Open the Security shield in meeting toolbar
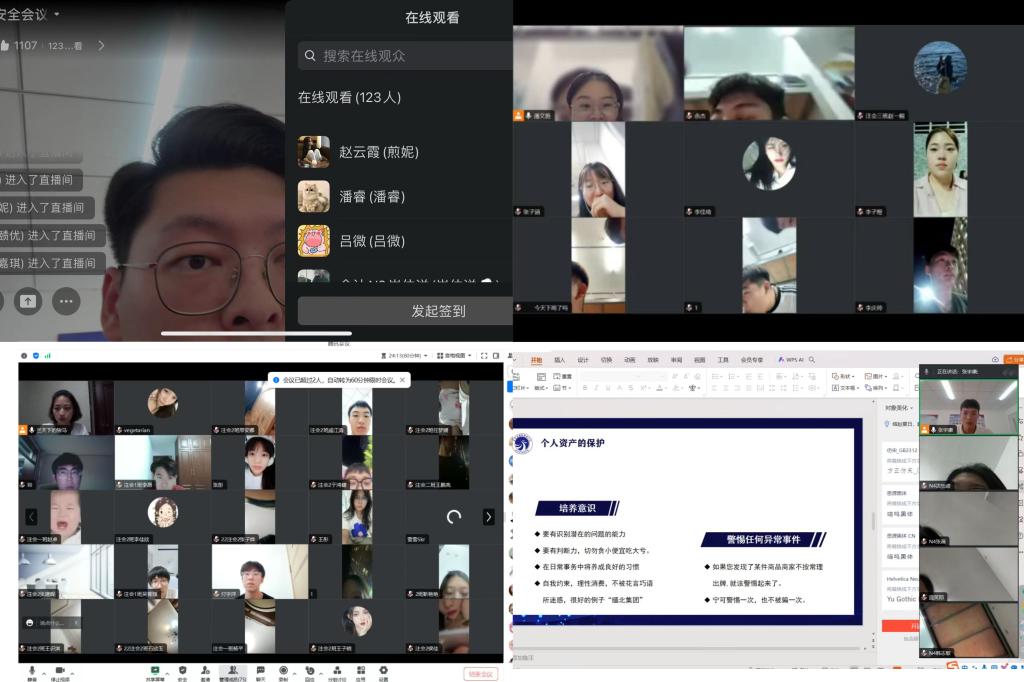This screenshot has width=1024, height=682. point(182,672)
